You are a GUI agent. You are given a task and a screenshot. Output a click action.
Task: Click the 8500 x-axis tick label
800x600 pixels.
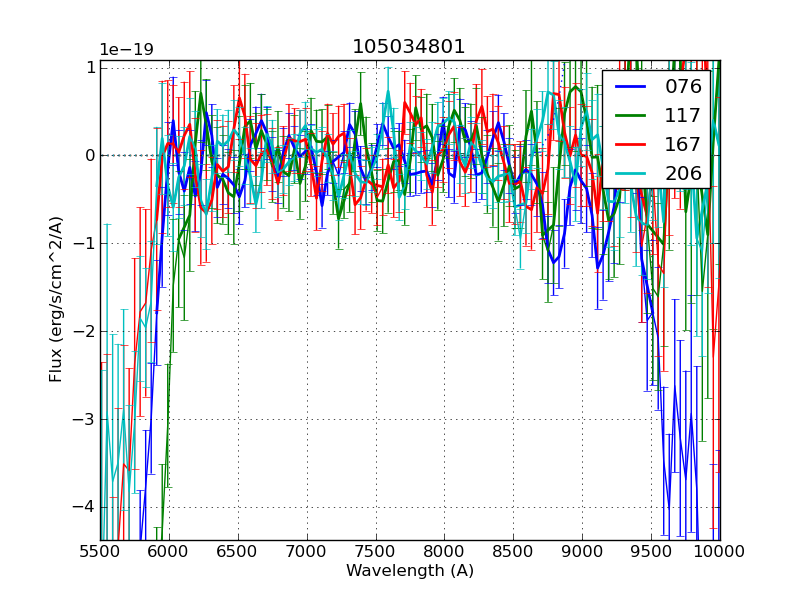coord(514,550)
